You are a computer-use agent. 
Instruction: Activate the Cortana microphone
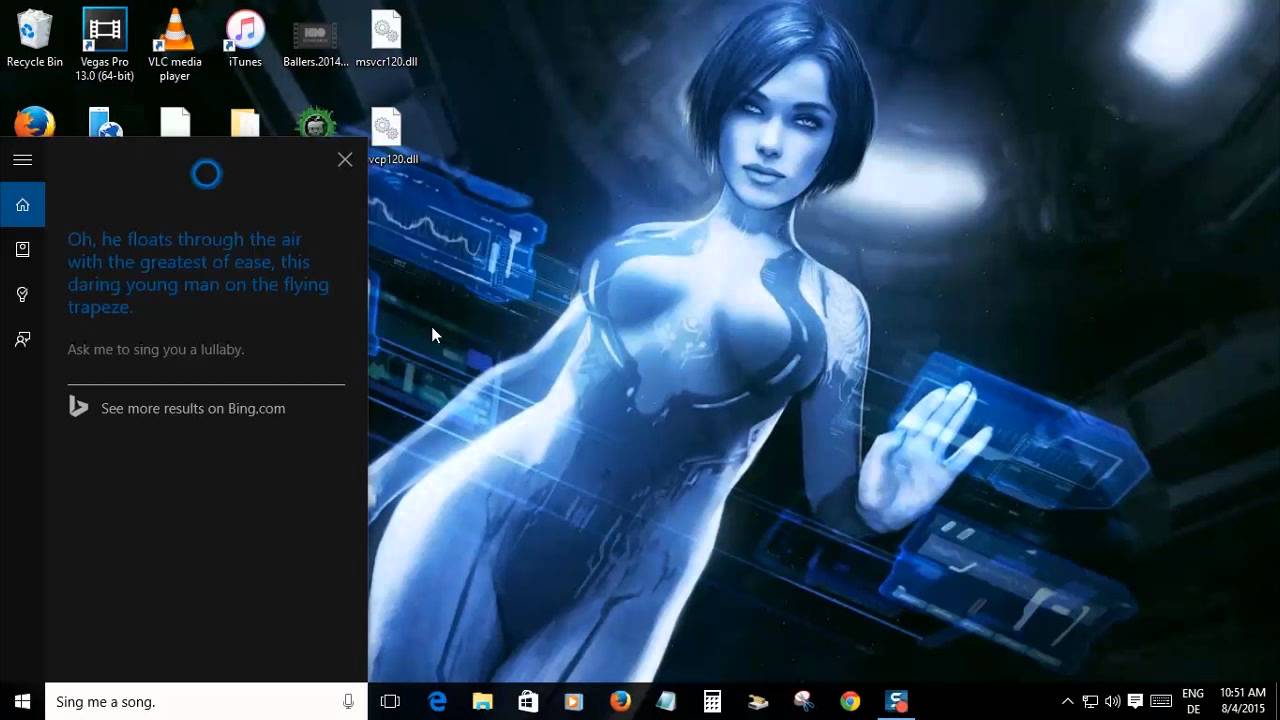[x=348, y=701]
